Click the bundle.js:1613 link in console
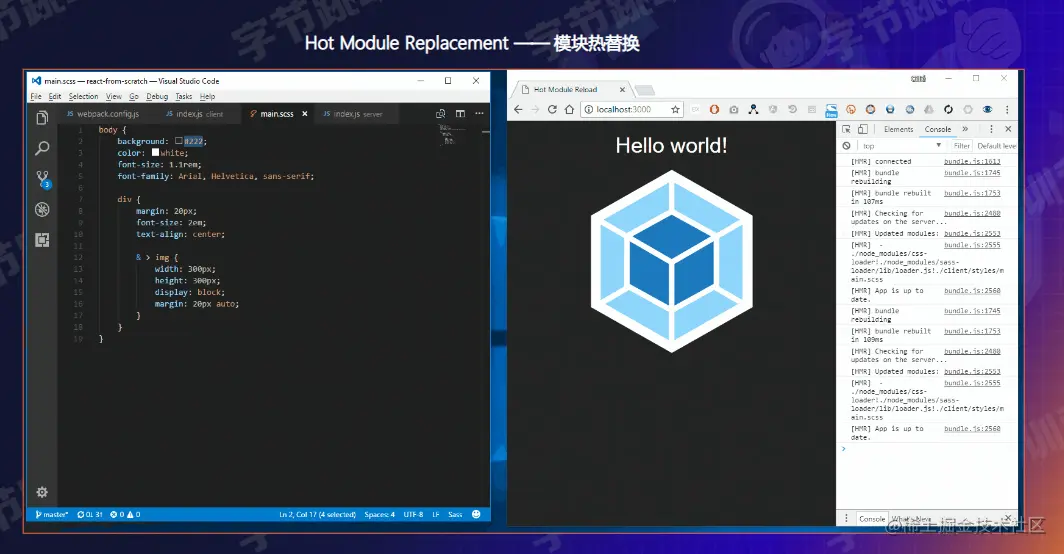This screenshot has width=1064, height=554. click(x=972, y=162)
